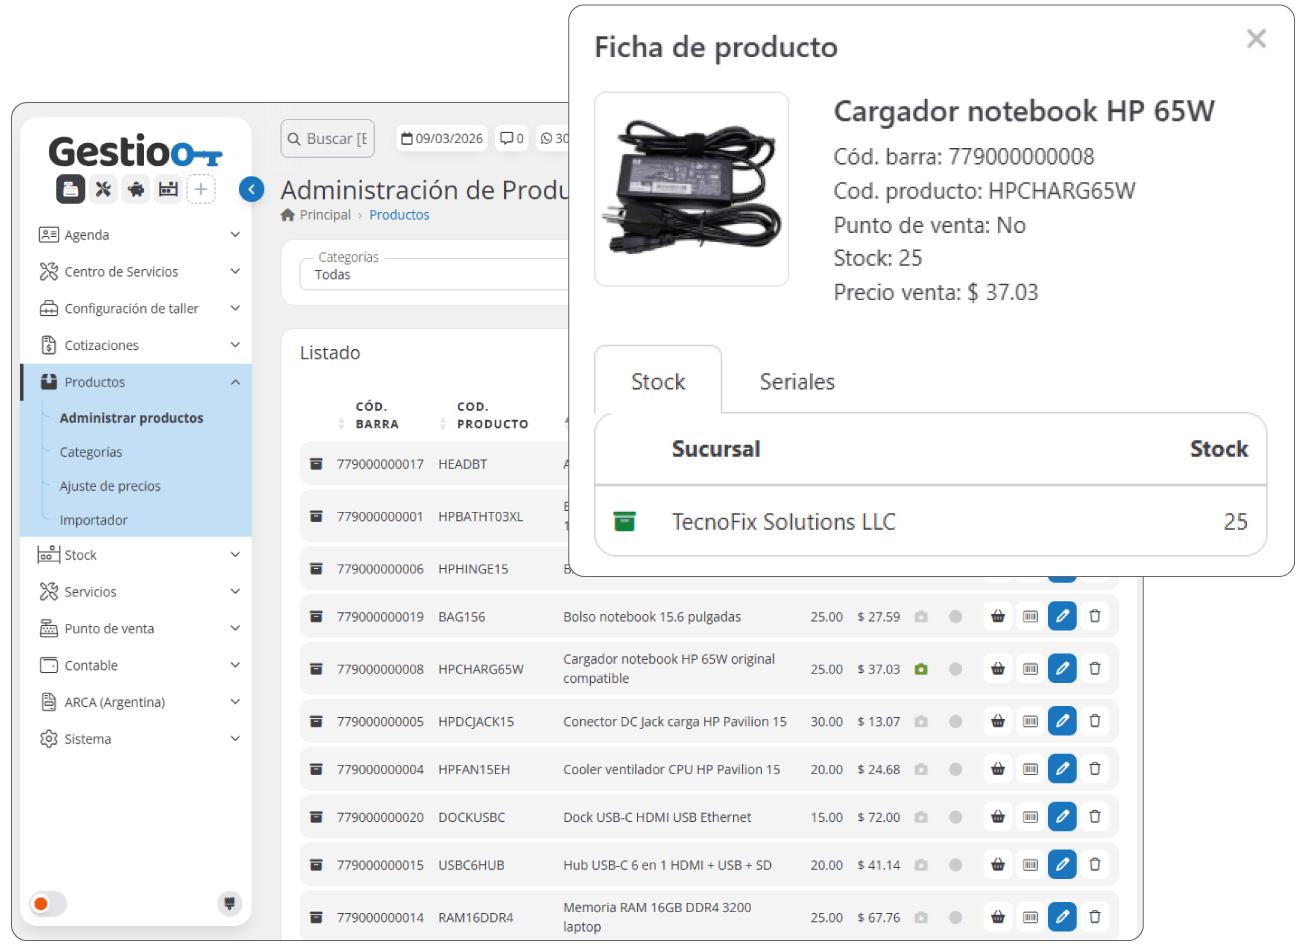The image size is (1300, 950).
Task: Collapse the Productos section
Action: (x=137, y=382)
